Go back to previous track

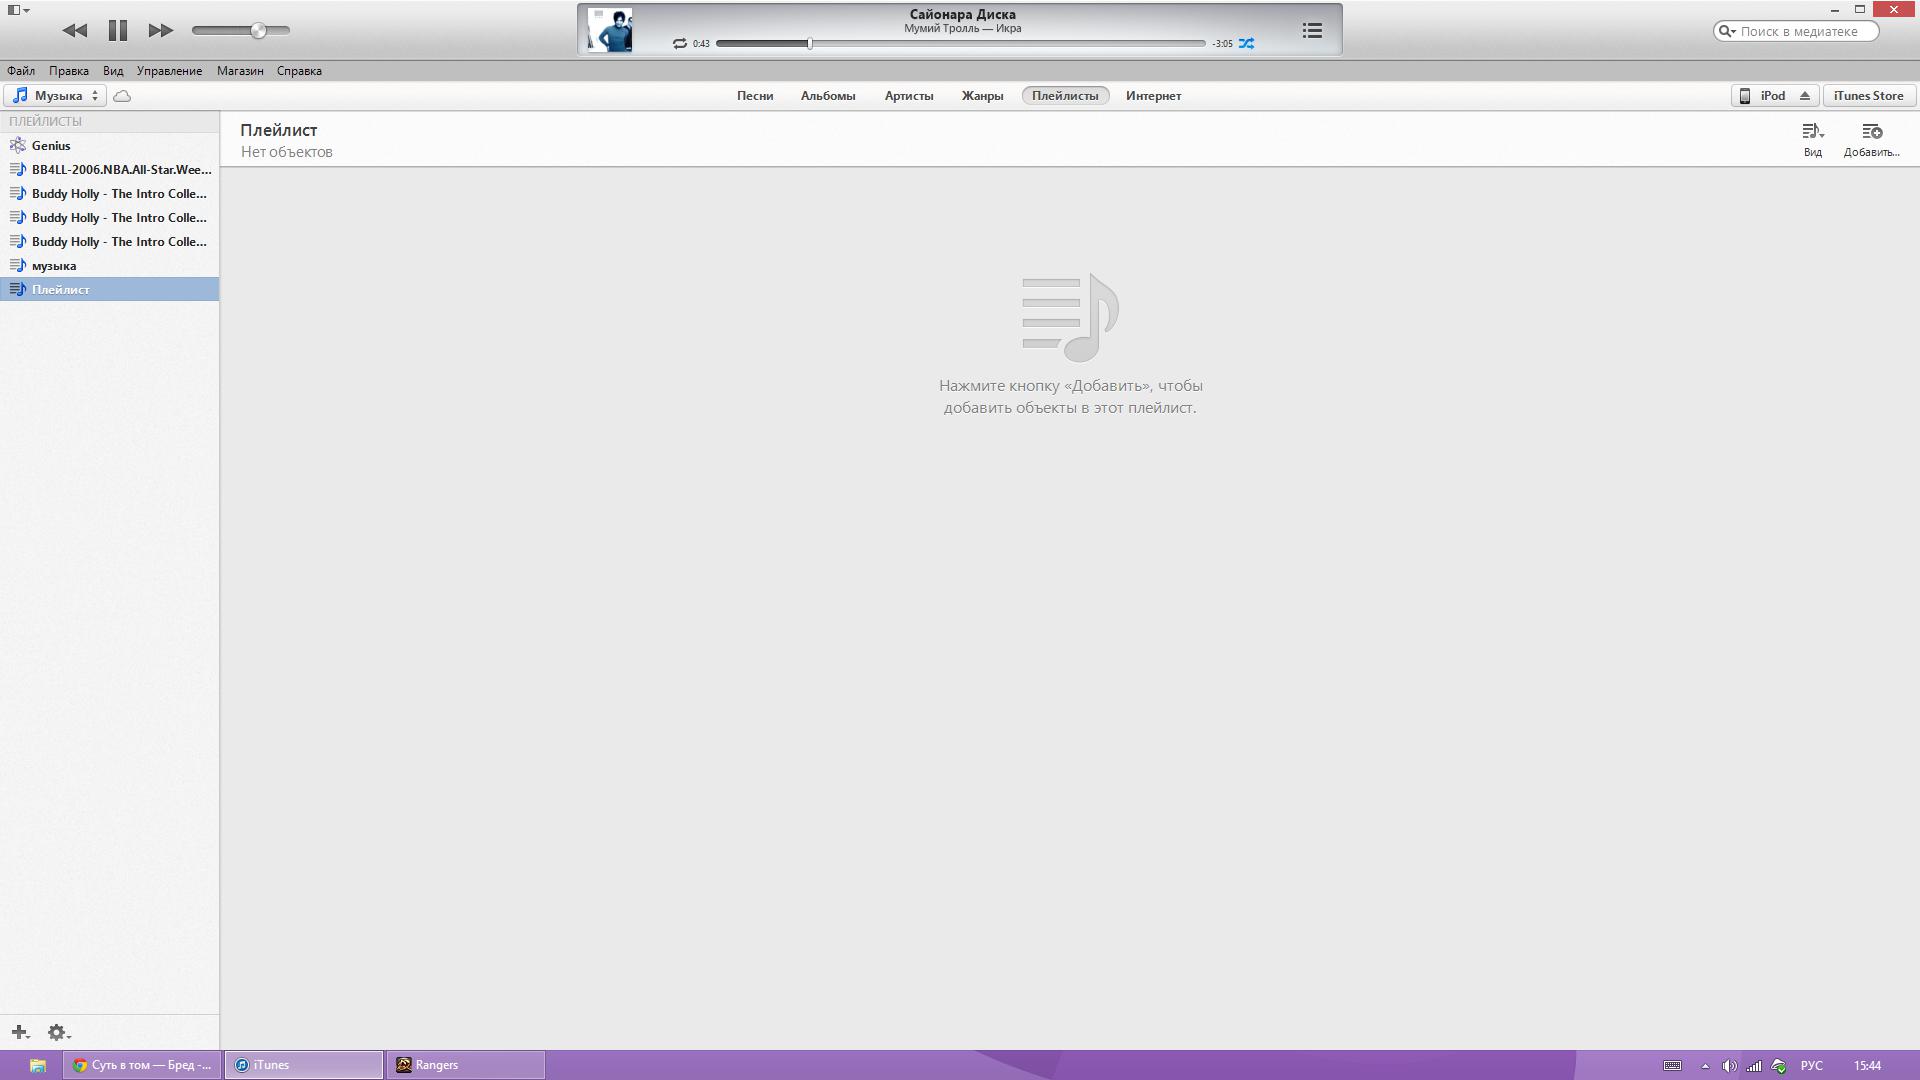pyautogui.click(x=75, y=30)
